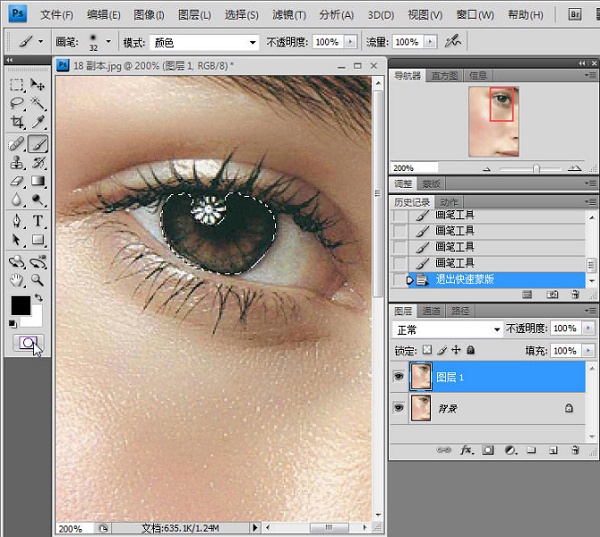This screenshot has width=600, height=537.
Task: Activate the Type tool
Action: tap(38, 221)
